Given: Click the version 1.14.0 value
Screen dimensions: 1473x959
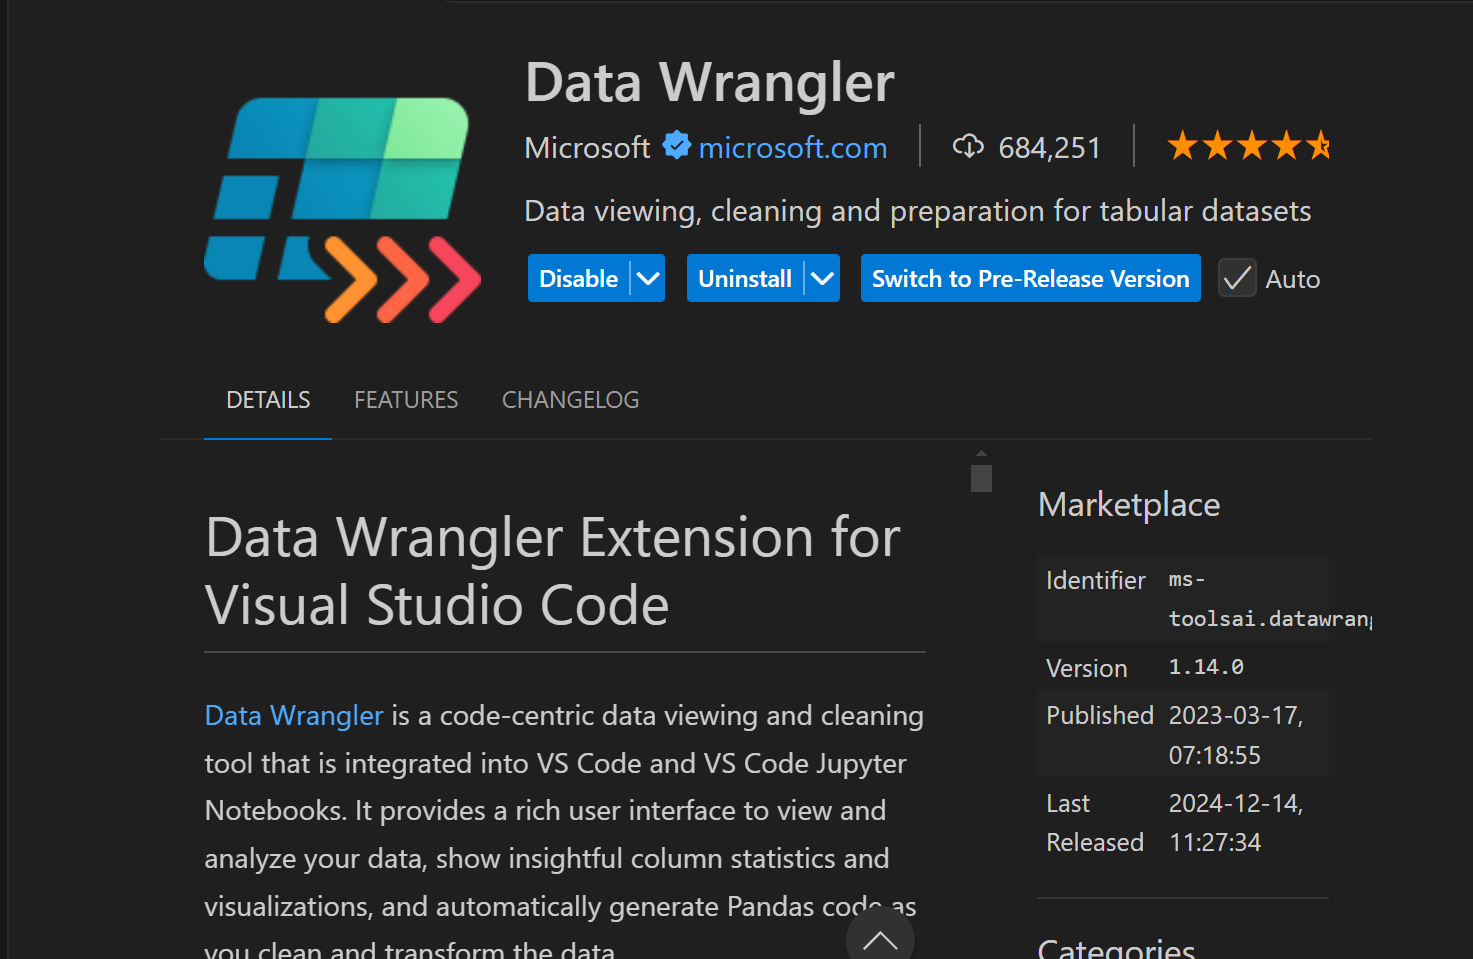Looking at the screenshot, I should pyautogui.click(x=1206, y=667).
